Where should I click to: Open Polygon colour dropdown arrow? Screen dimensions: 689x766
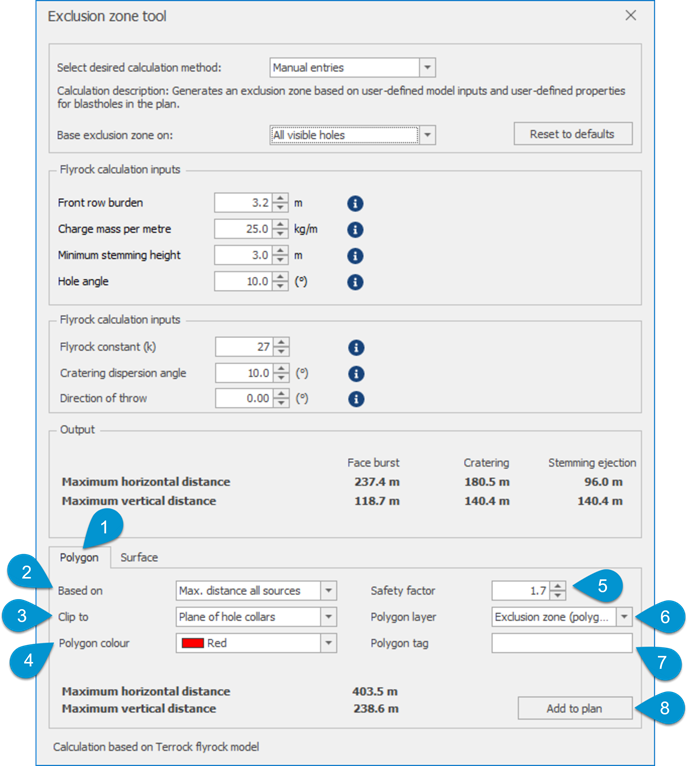tap(329, 643)
